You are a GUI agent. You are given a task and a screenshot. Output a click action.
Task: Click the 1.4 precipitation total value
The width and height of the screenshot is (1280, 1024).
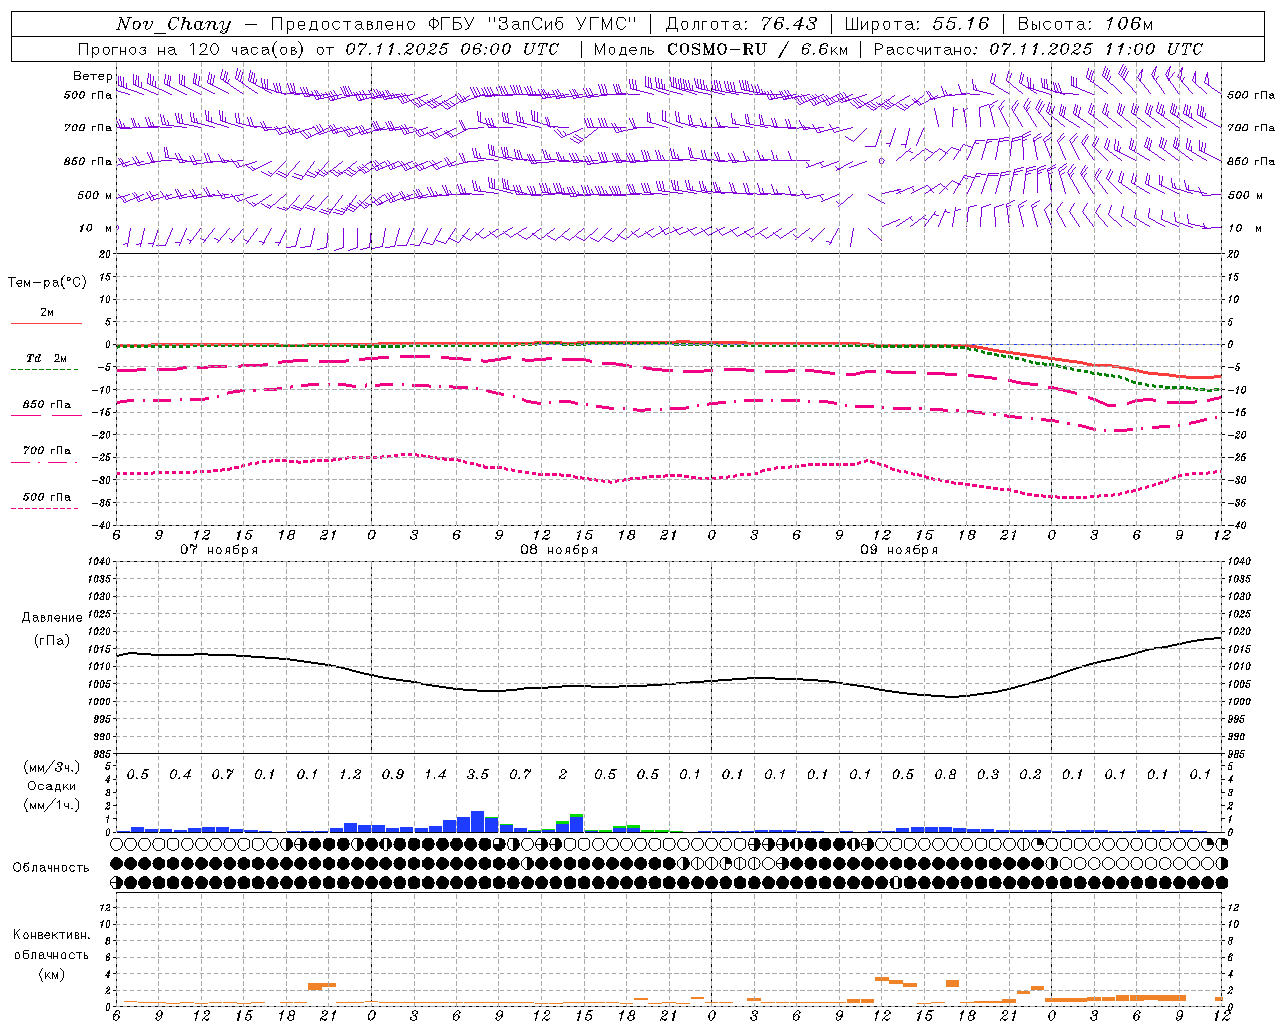pos(435,774)
